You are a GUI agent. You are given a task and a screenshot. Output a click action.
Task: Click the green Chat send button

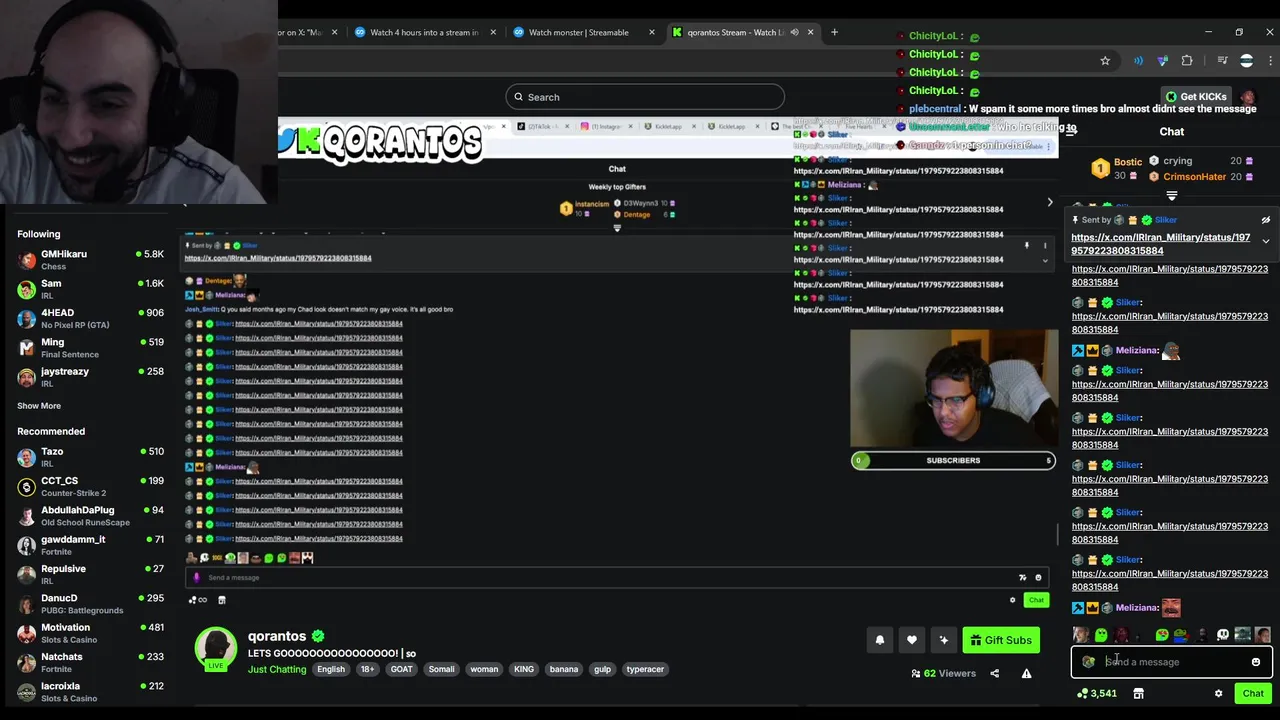click(1253, 693)
